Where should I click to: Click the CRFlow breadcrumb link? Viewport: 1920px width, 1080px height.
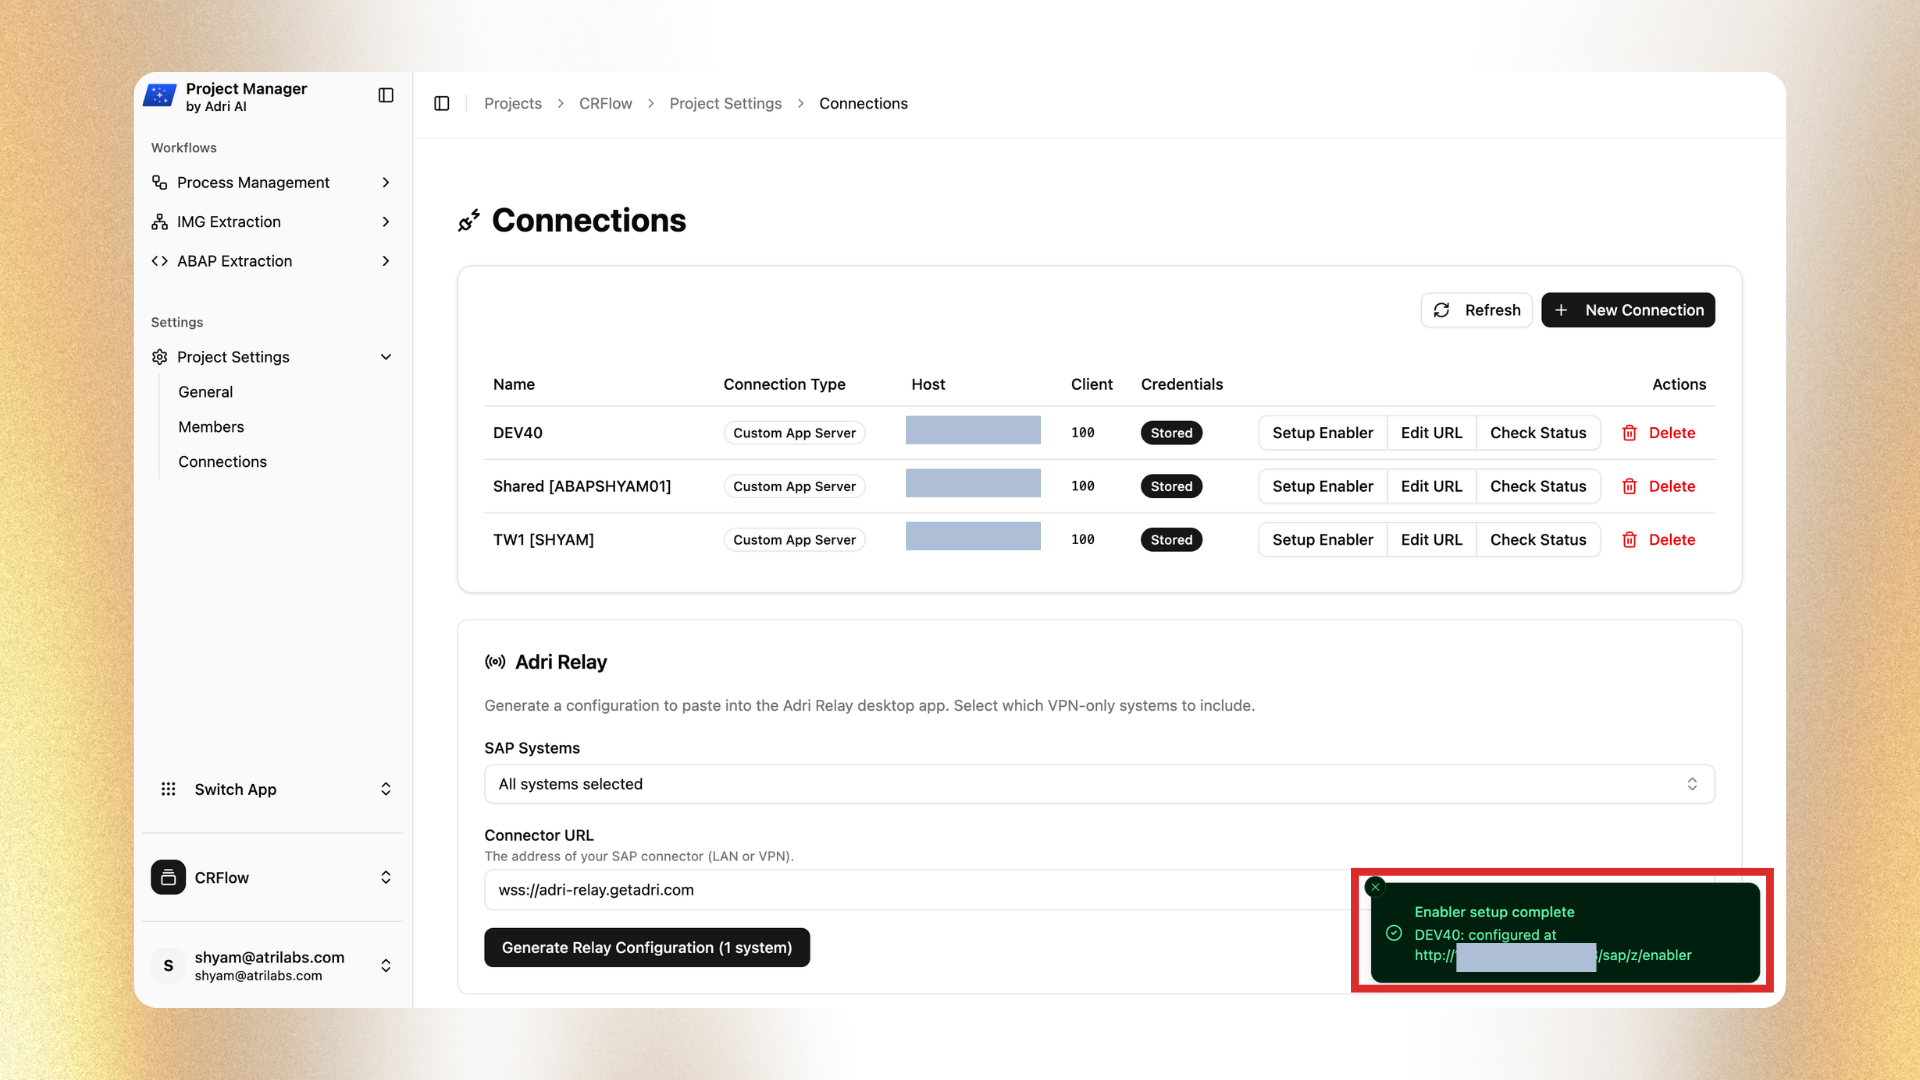point(605,103)
